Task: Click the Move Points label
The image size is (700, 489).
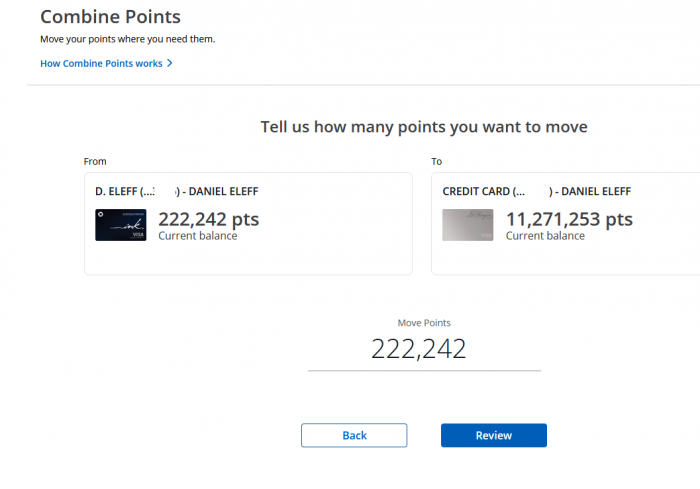Action: (424, 323)
